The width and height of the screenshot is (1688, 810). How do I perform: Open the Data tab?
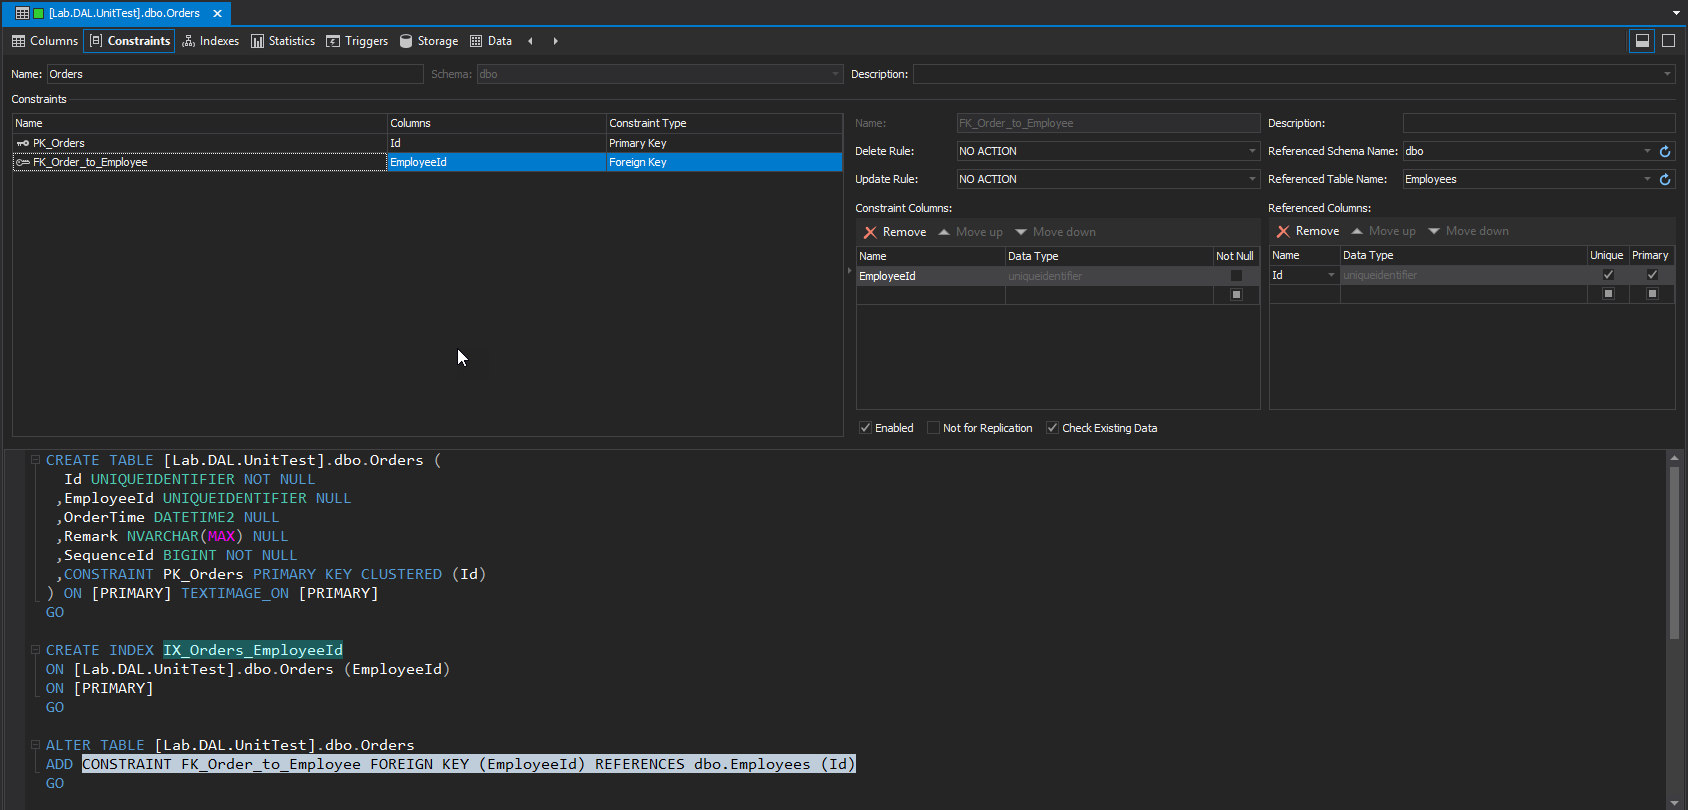pos(491,41)
